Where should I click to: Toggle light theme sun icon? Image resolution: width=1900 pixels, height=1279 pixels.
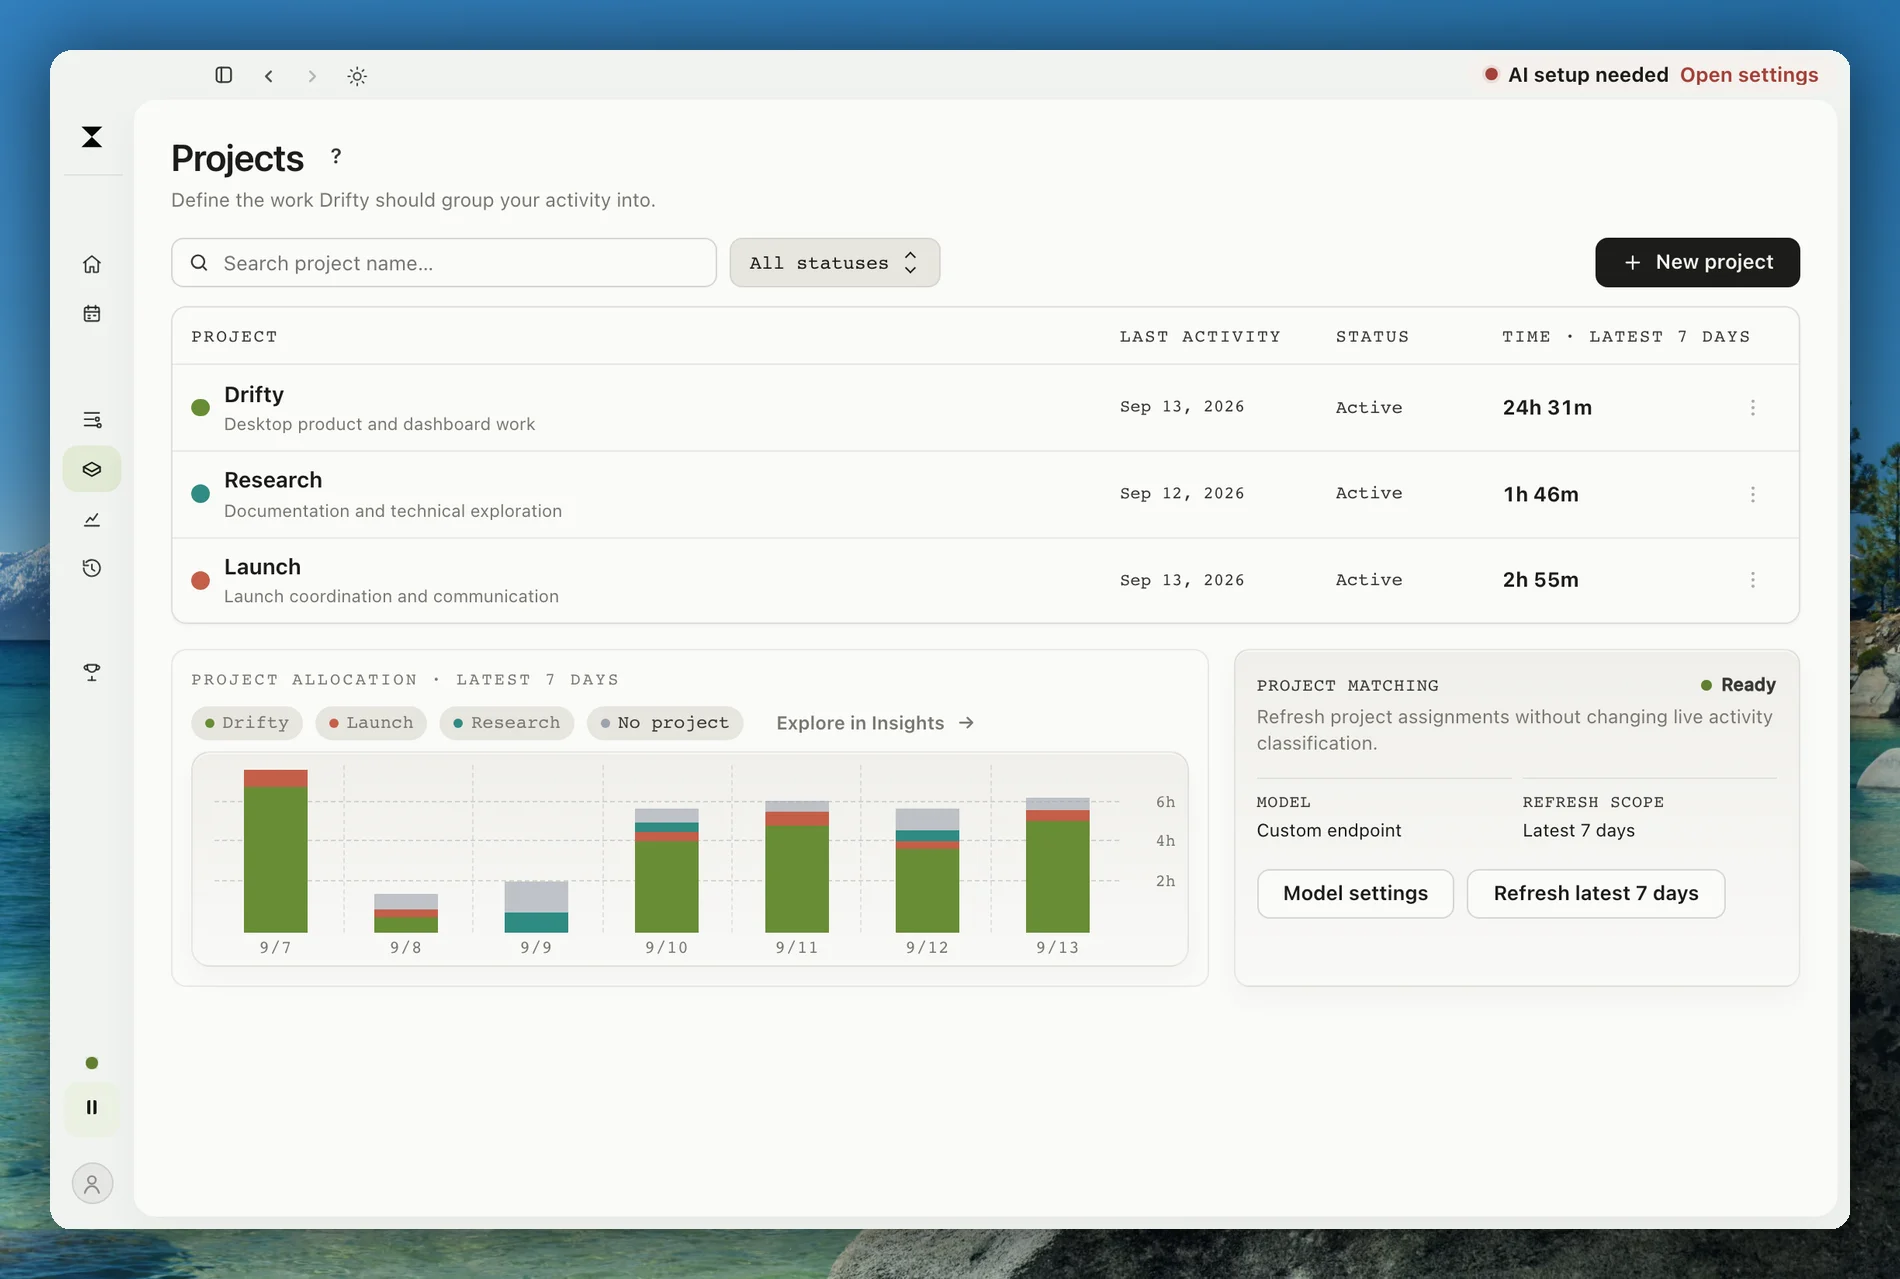[357, 76]
